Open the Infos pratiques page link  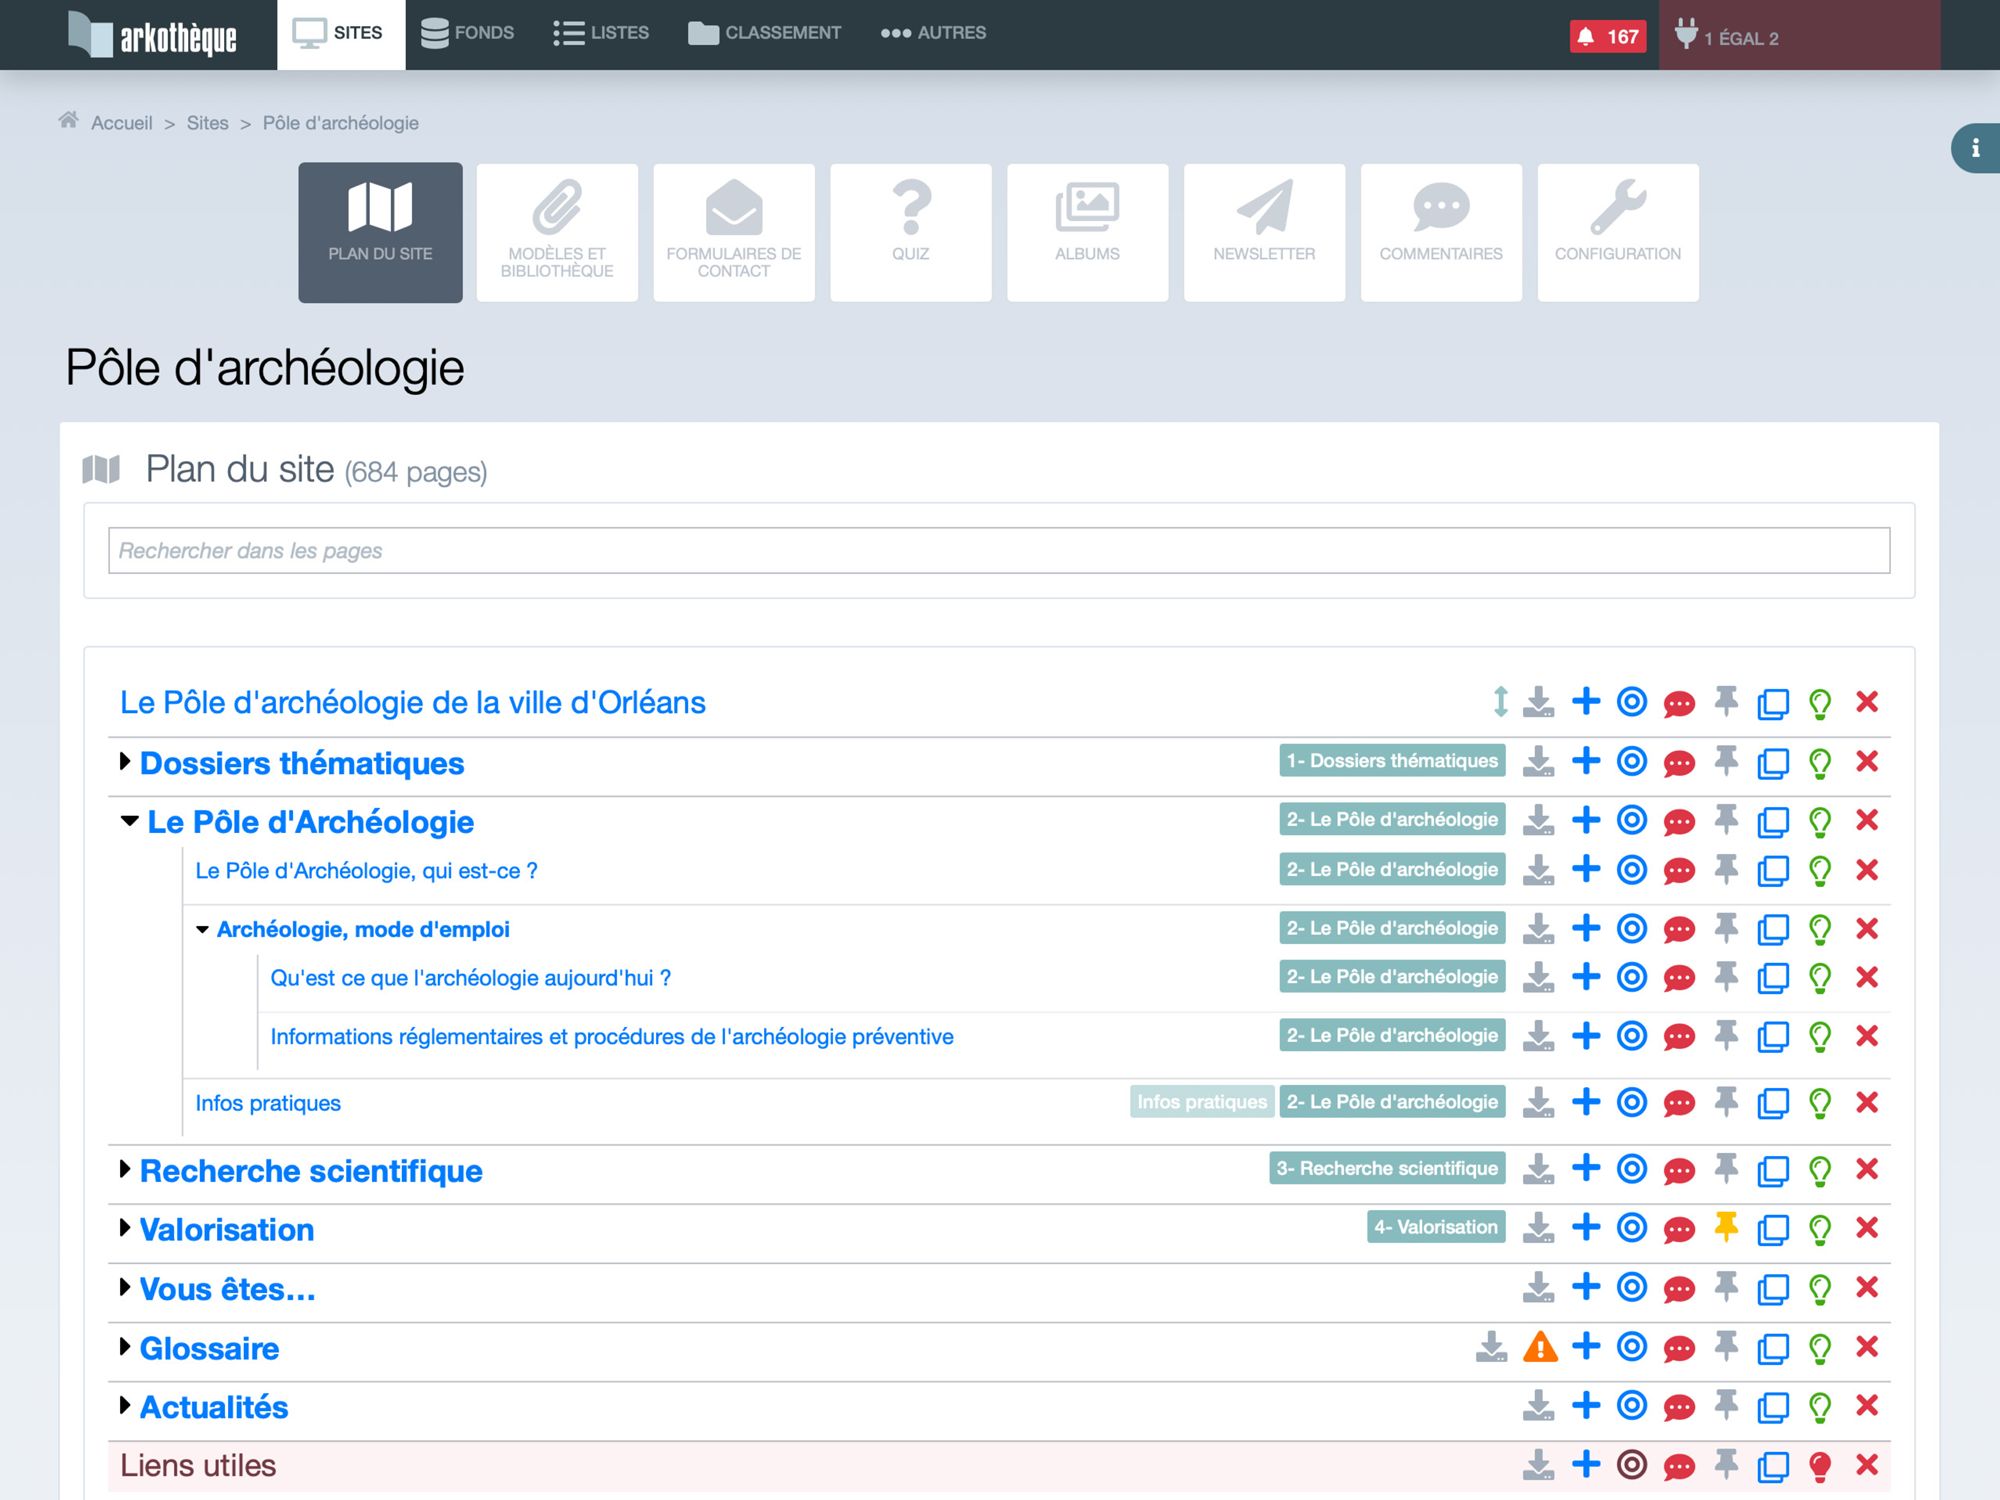pos(268,1103)
